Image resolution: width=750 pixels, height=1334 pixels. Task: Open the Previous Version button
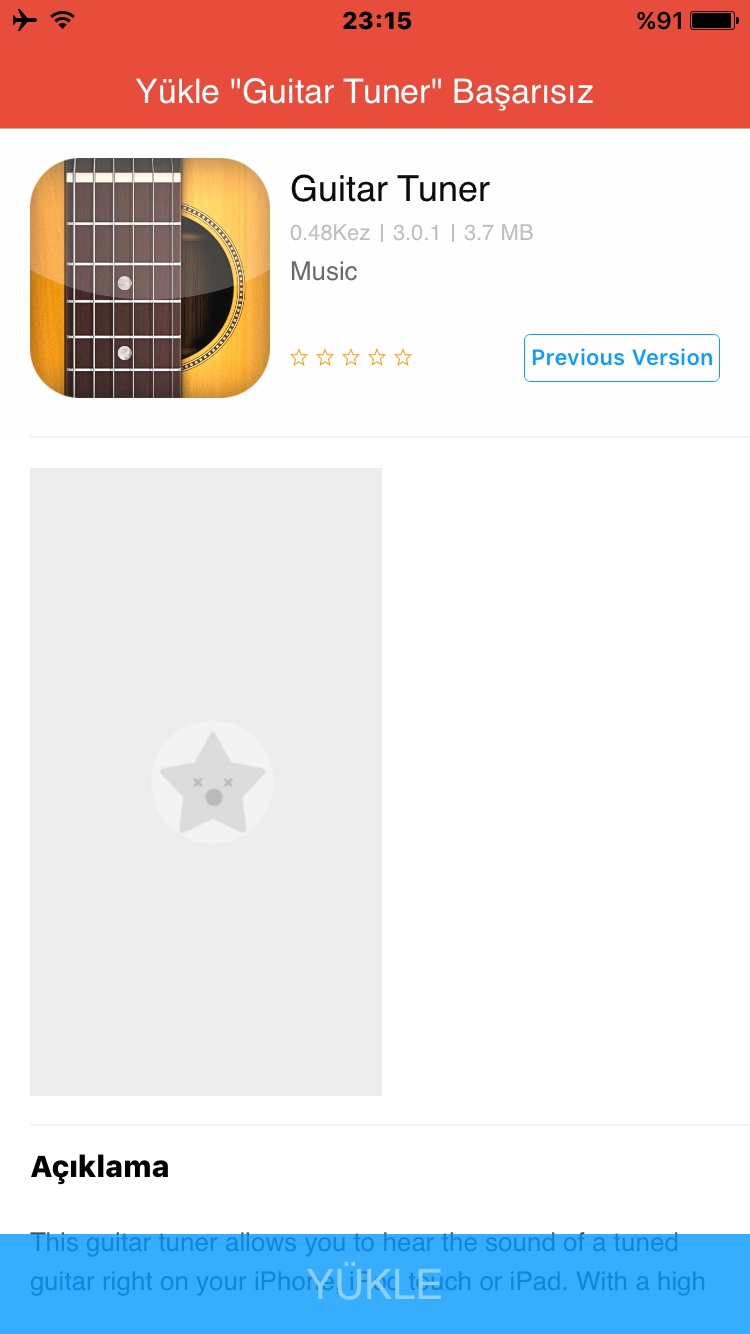[622, 358]
